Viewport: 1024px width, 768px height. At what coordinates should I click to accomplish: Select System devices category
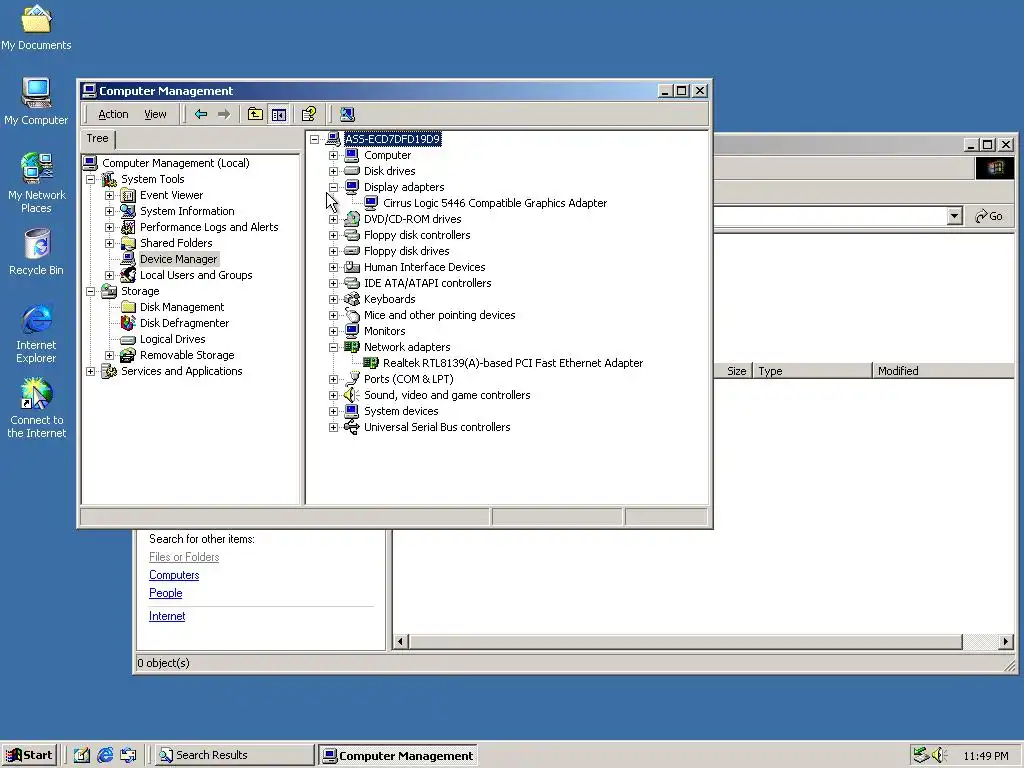pos(401,411)
